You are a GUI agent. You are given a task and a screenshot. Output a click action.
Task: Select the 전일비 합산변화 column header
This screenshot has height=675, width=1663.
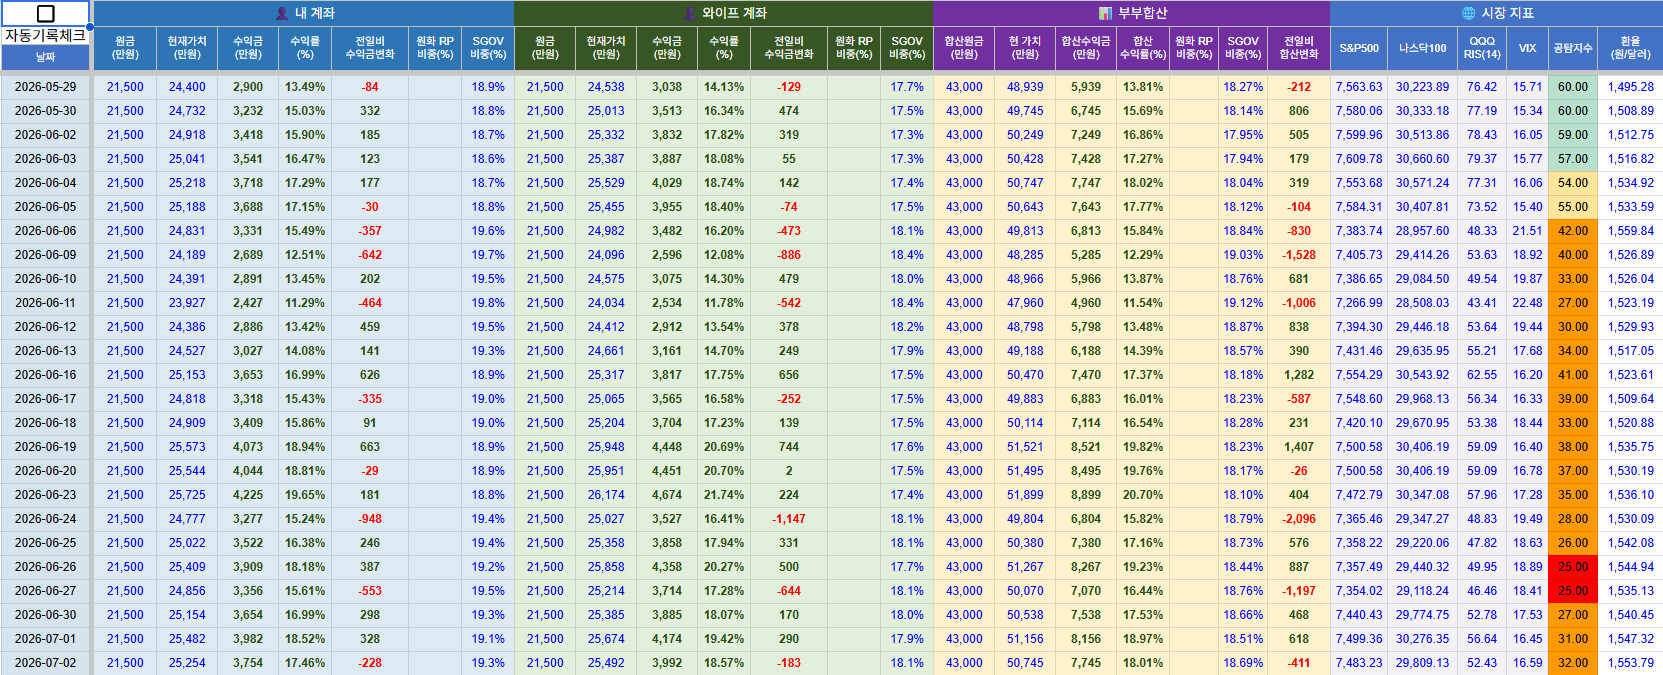coord(1299,48)
